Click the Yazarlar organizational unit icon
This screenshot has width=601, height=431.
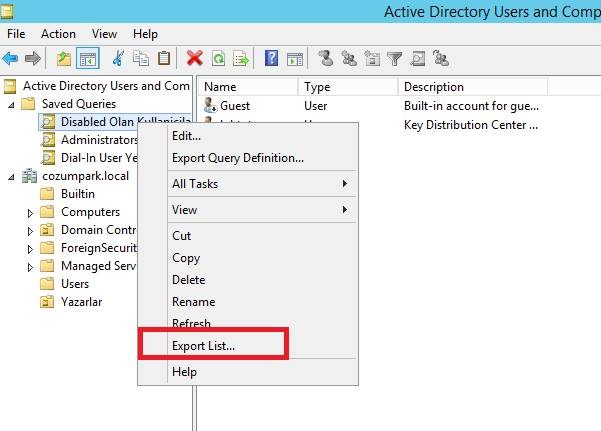pos(47,302)
